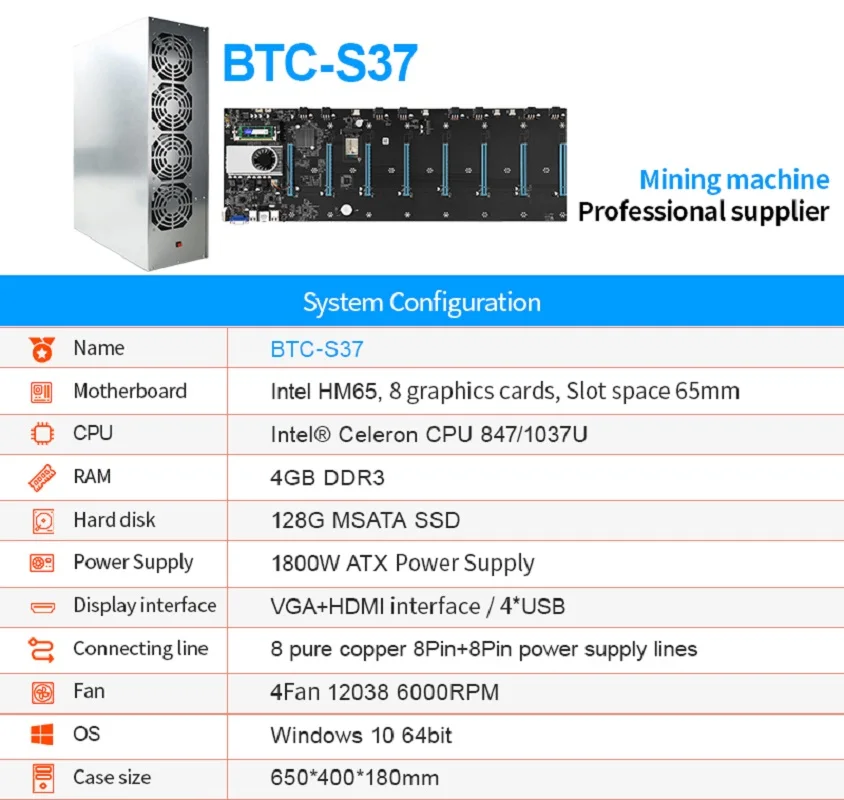Viewport: 844px width, 800px height.
Task: Select the blue BTC-S37 name value
Action: (x=317, y=349)
